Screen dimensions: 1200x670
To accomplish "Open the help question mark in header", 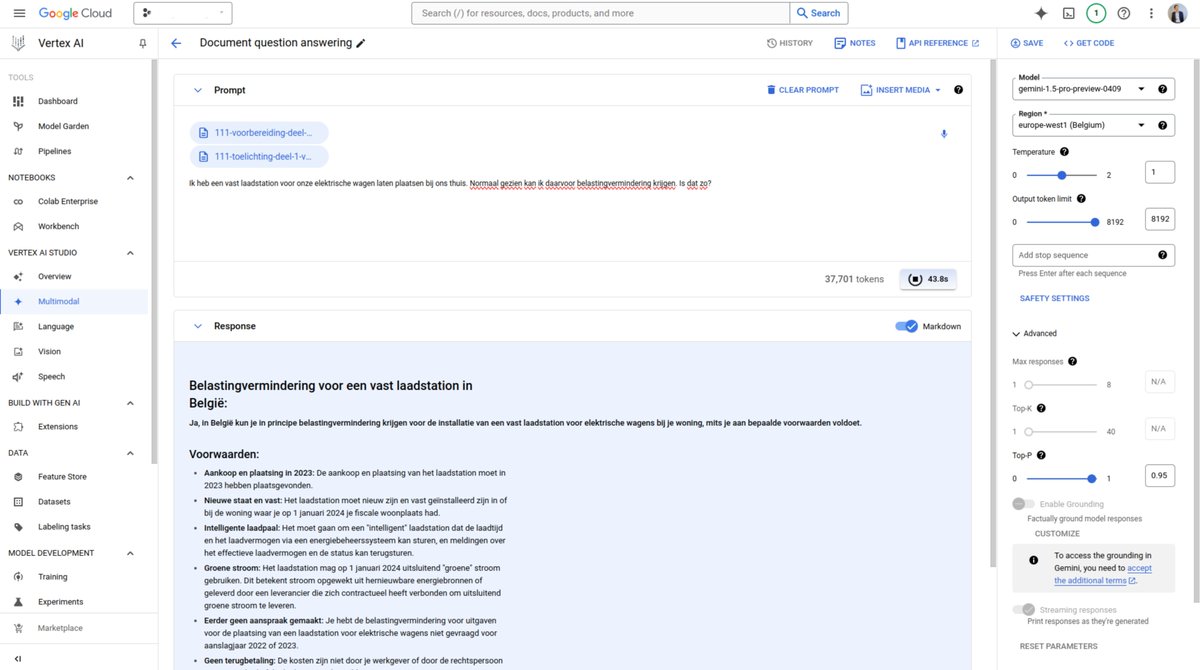I will pos(1124,13).
